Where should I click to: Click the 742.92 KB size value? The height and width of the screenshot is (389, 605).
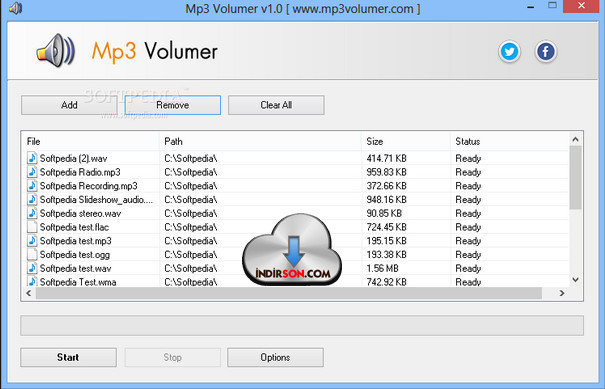click(386, 282)
